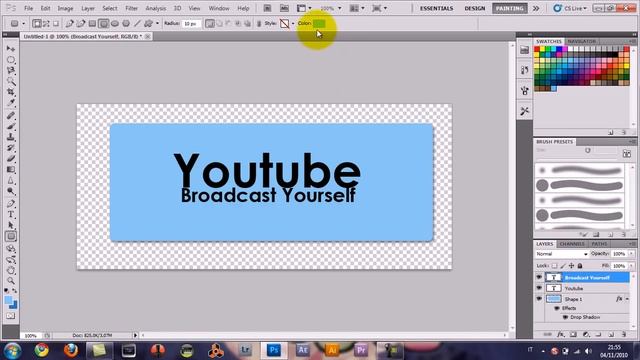Image resolution: width=640 pixels, height=360 pixels.
Task: Expand more workspaces chevron
Action: coord(536,8)
